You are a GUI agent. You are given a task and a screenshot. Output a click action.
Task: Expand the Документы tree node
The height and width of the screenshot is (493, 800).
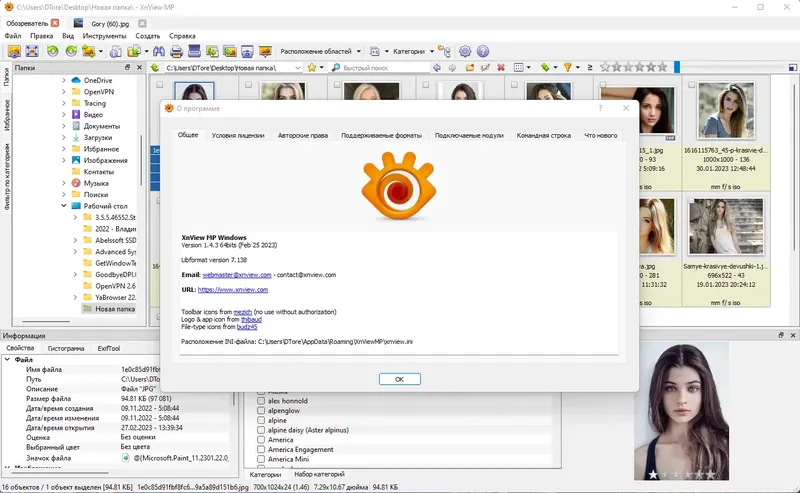click(x=64, y=126)
